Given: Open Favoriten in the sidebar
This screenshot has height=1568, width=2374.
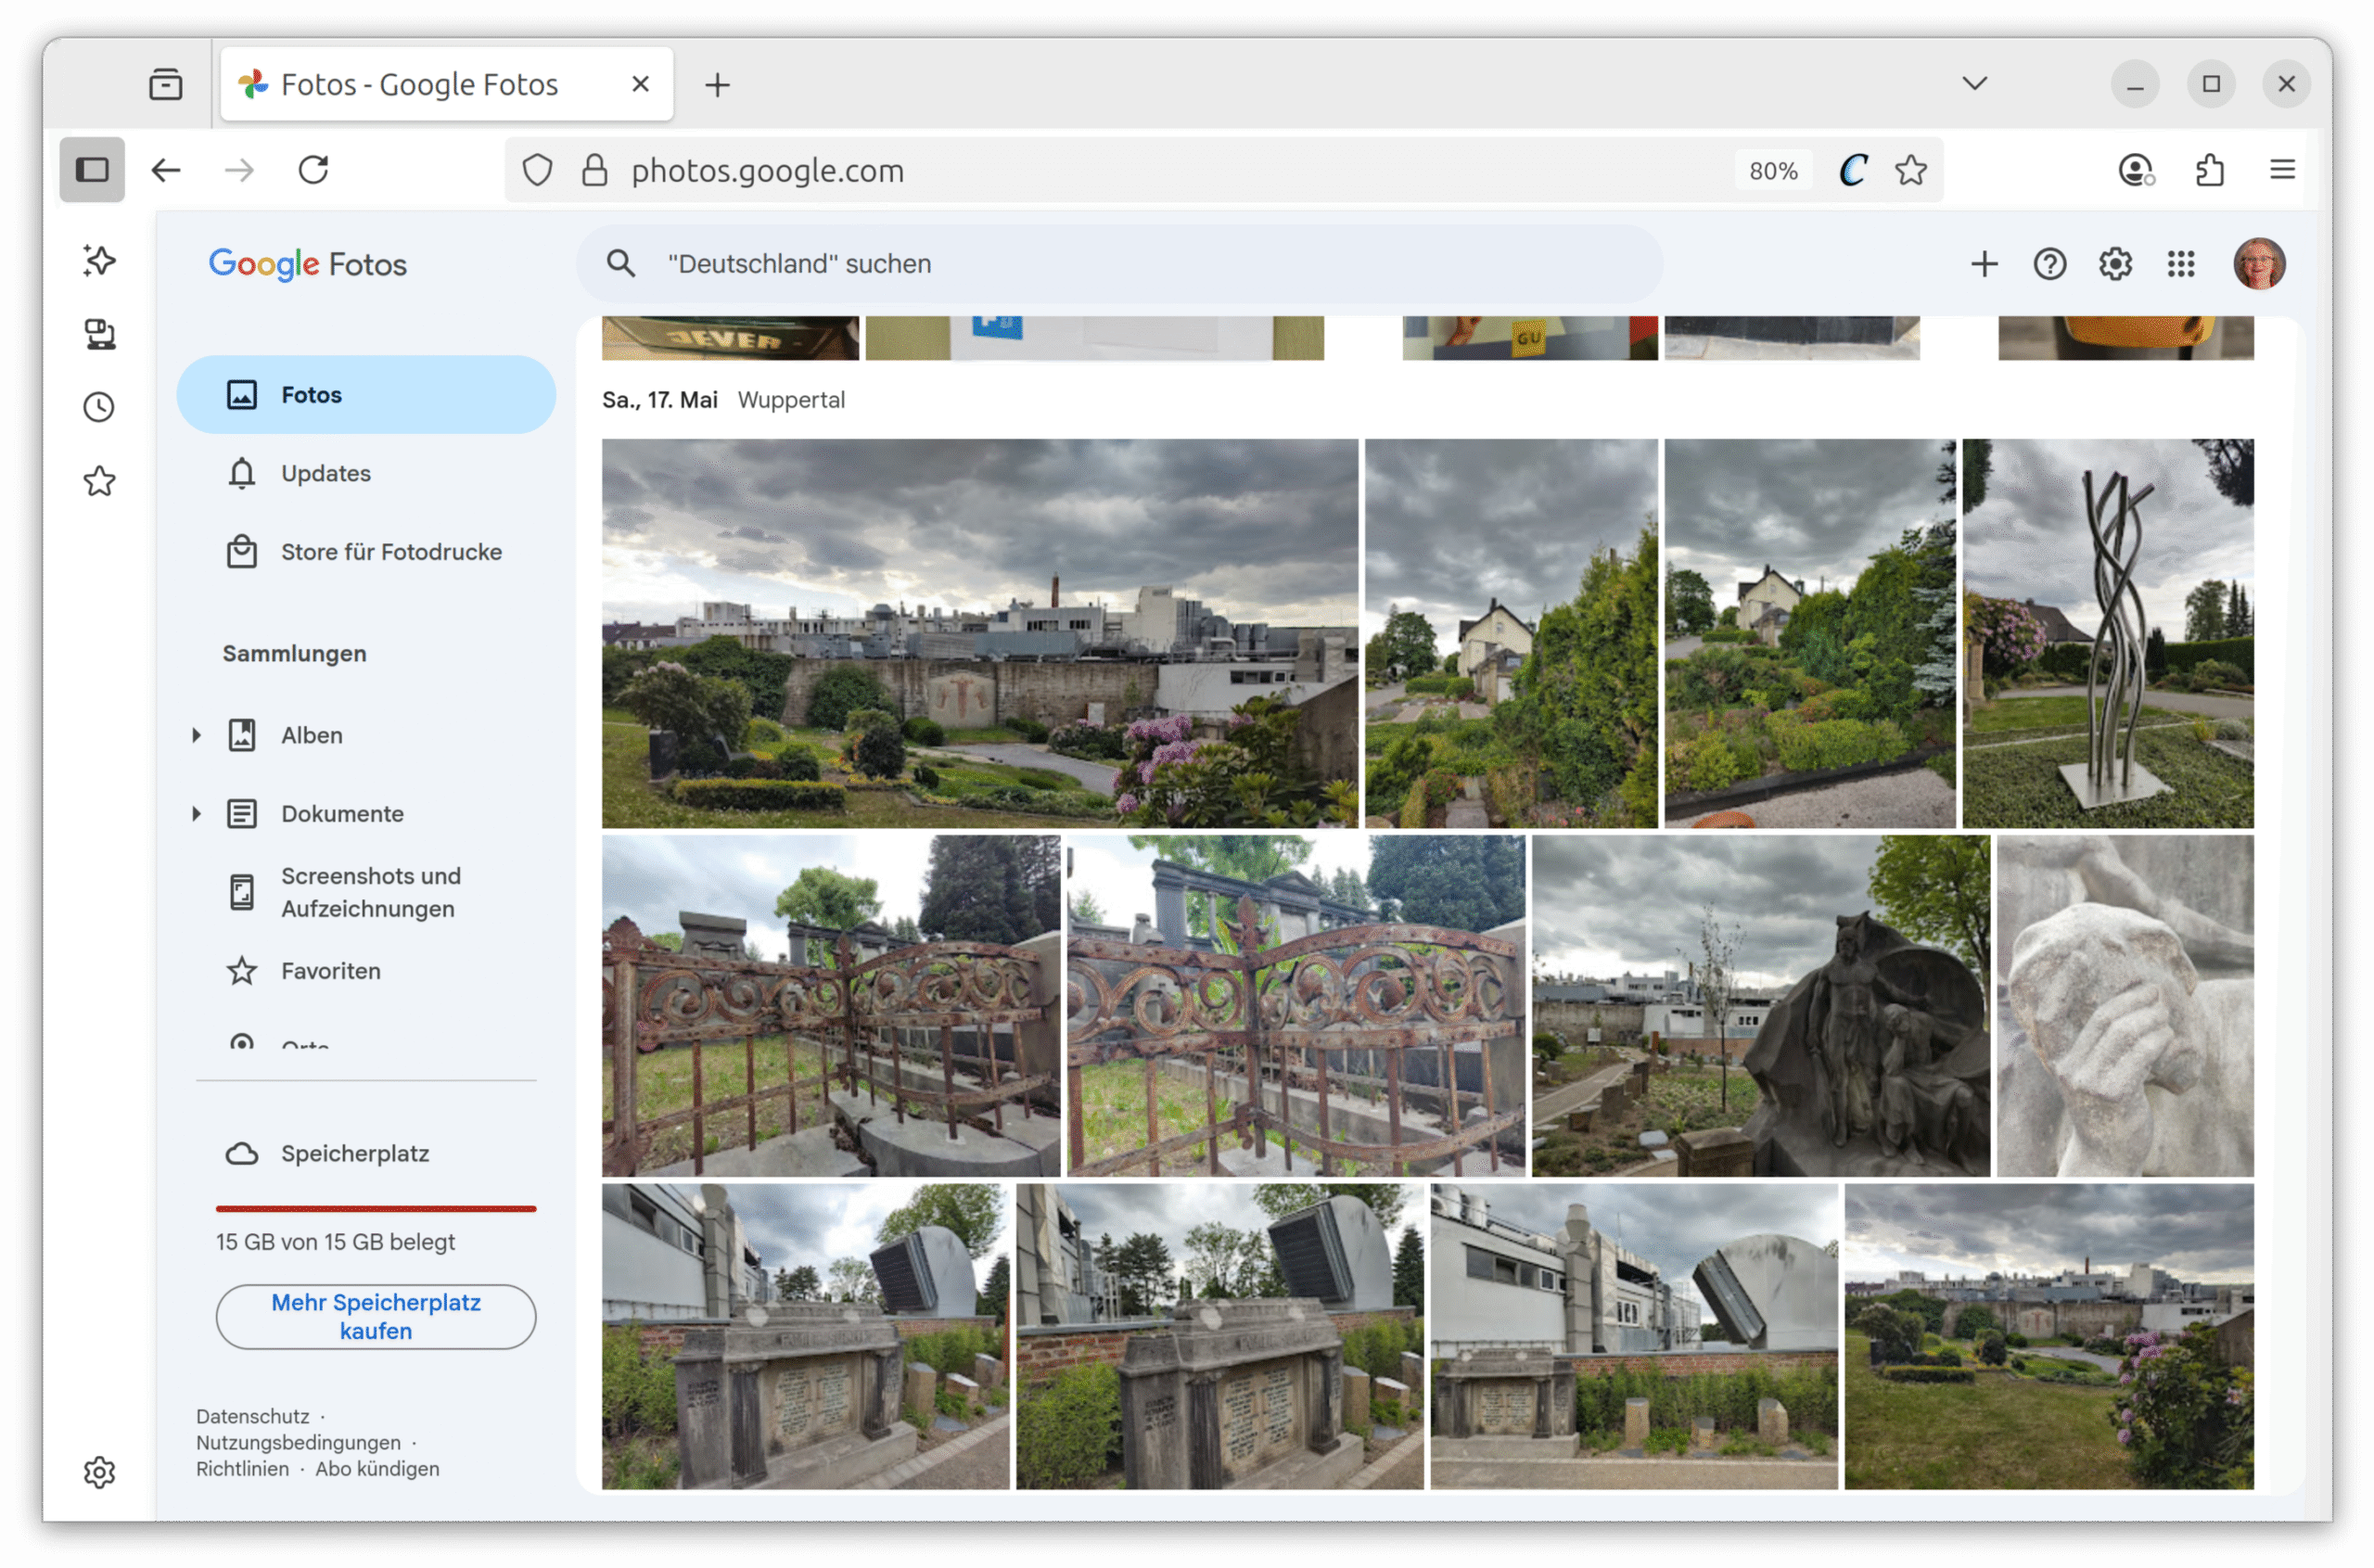Looking at the screenshot, I should click(x=330, y=971).
